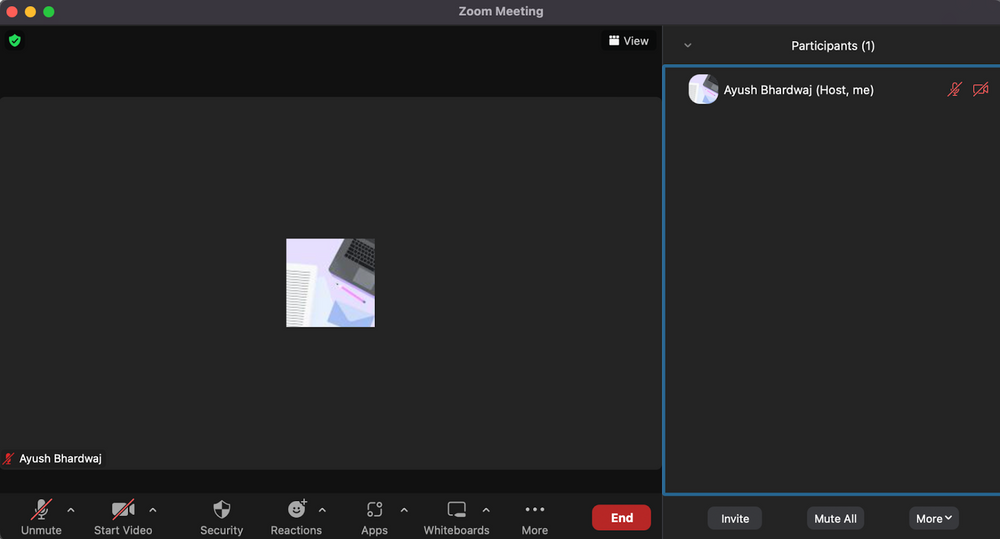Viewport: 1000px width, 539px height.
Task: Click Ayush Bhardwaj's avatar in the participants list
Action: [703, 89]
